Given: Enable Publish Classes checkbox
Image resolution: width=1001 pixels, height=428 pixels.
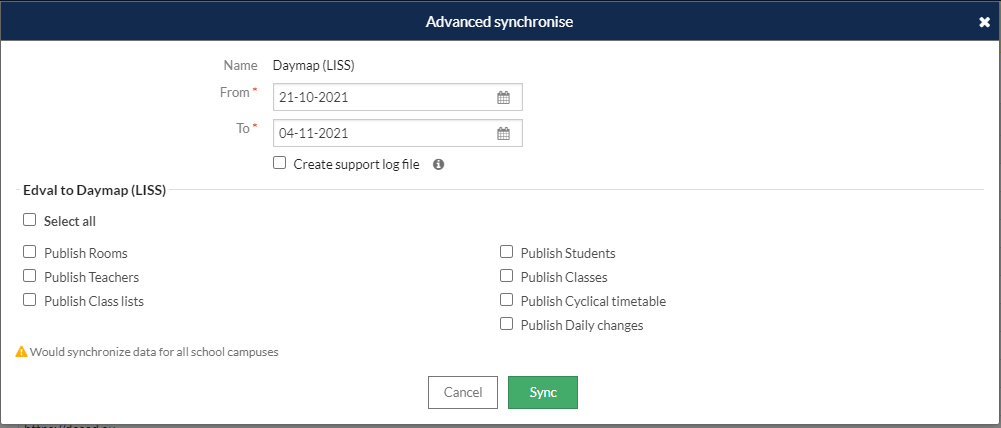Looking at the screenshot, I should [x=506, y=275].
